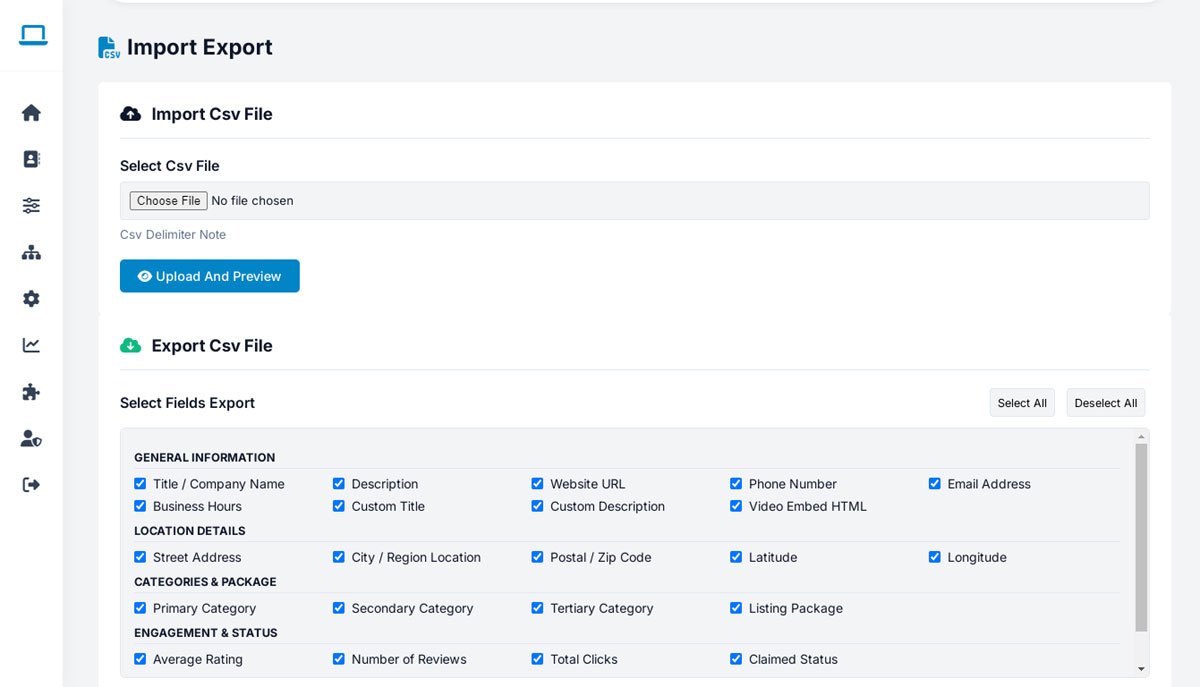
Task: Toggle the Total Clicks checkbox
Action: click(537, 659)
